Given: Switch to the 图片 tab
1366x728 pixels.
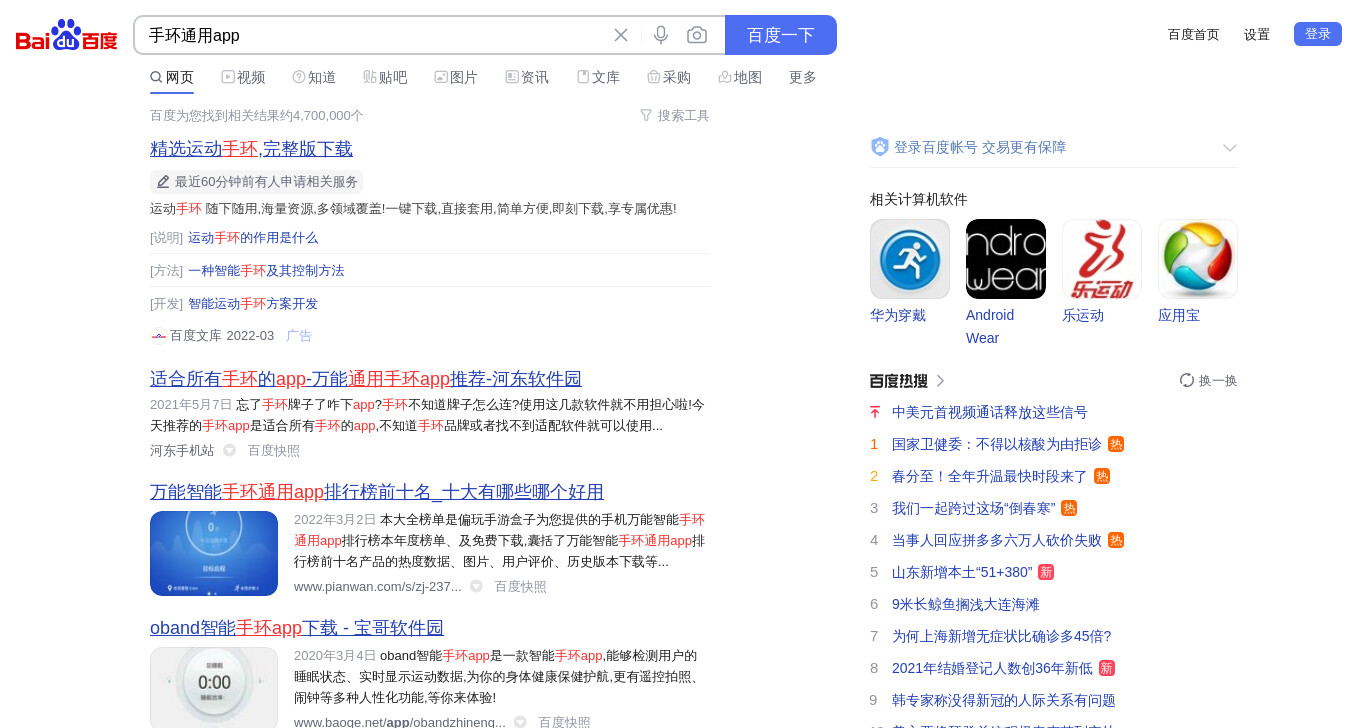Looking at the screenshot, I should [456, 77].
